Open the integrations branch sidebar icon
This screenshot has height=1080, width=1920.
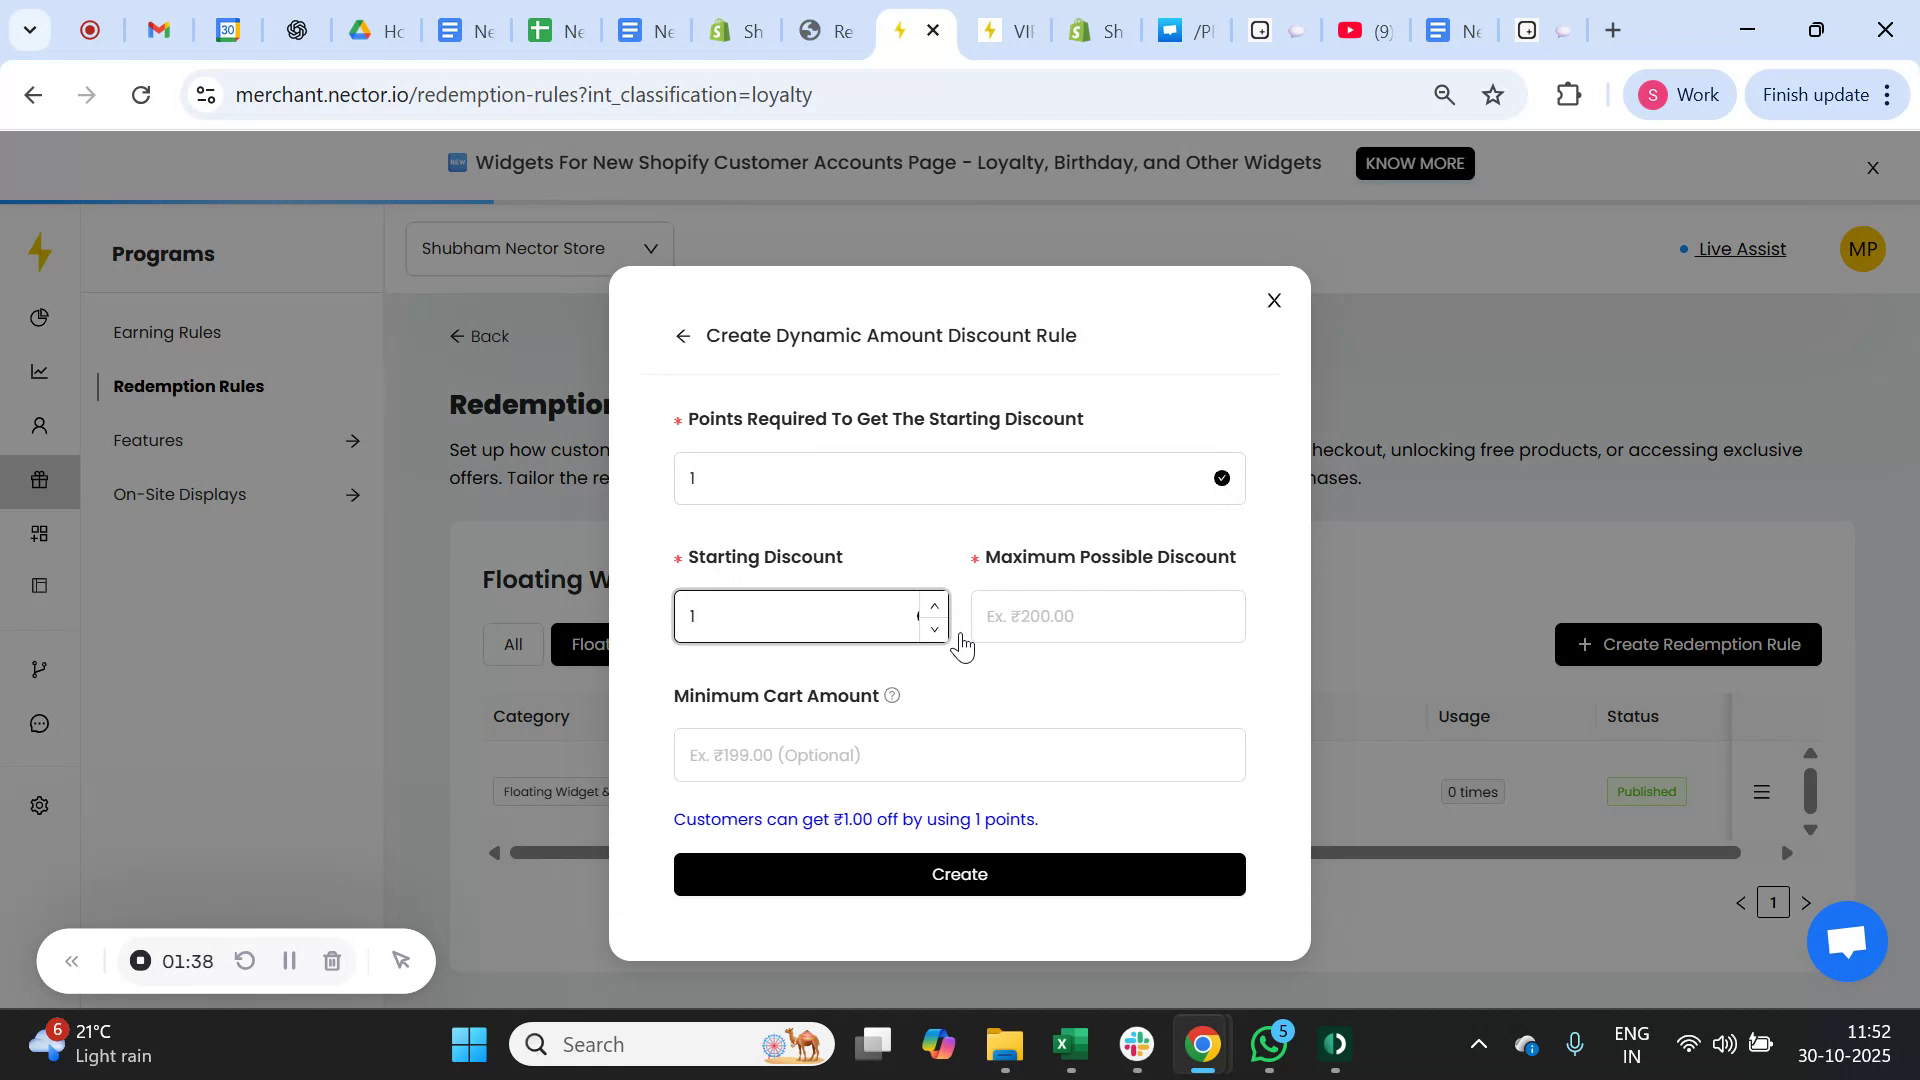point(40,668)
